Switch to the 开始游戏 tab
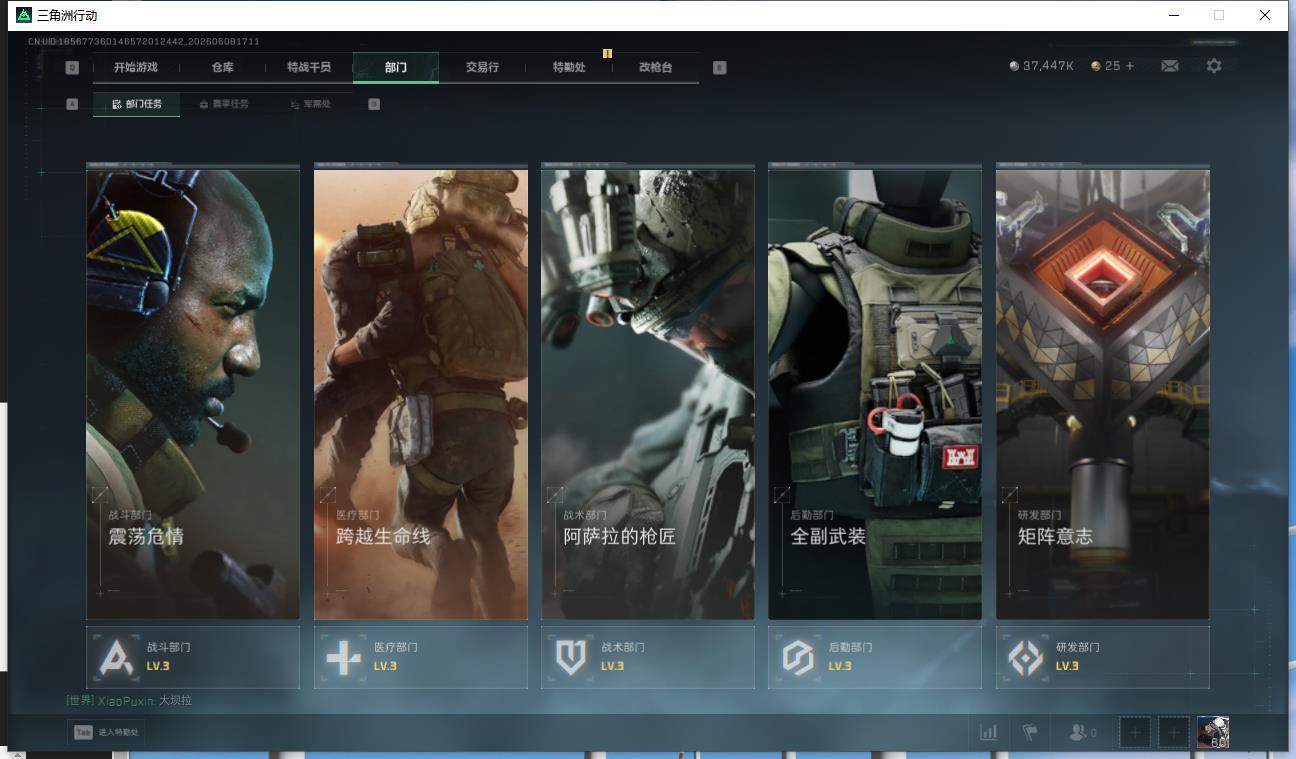The image size is (1296, 759). [136, 67]
